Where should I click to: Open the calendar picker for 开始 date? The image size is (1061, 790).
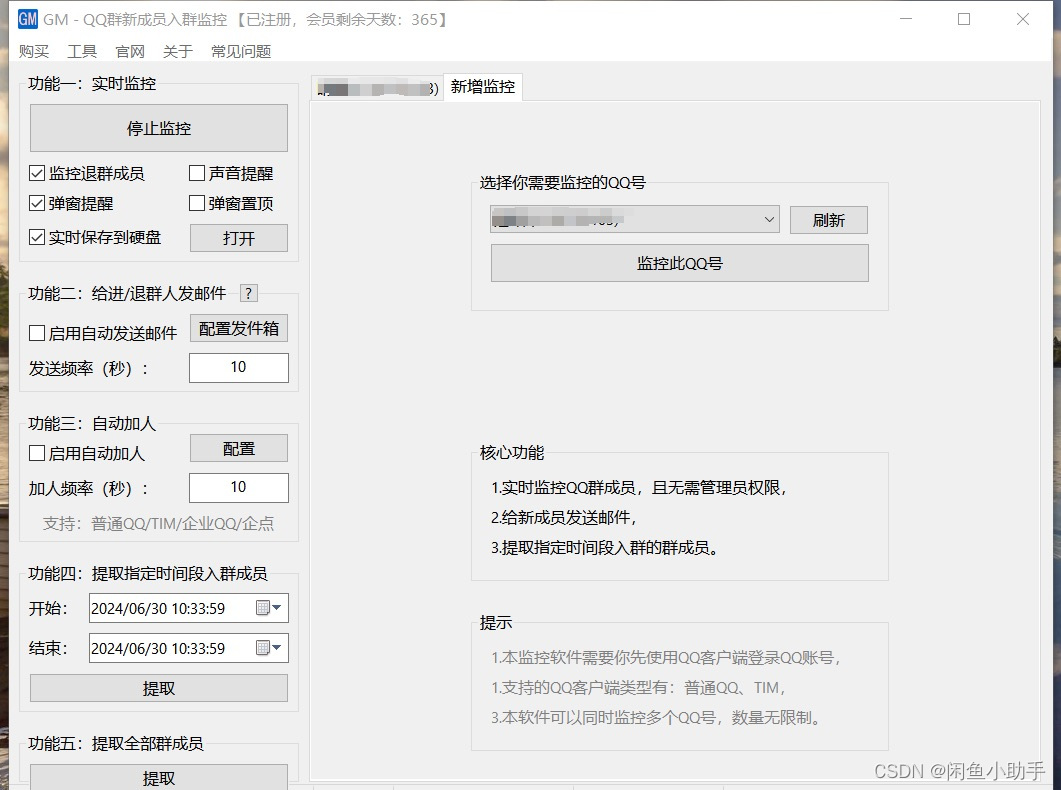(x=269, y=608)
